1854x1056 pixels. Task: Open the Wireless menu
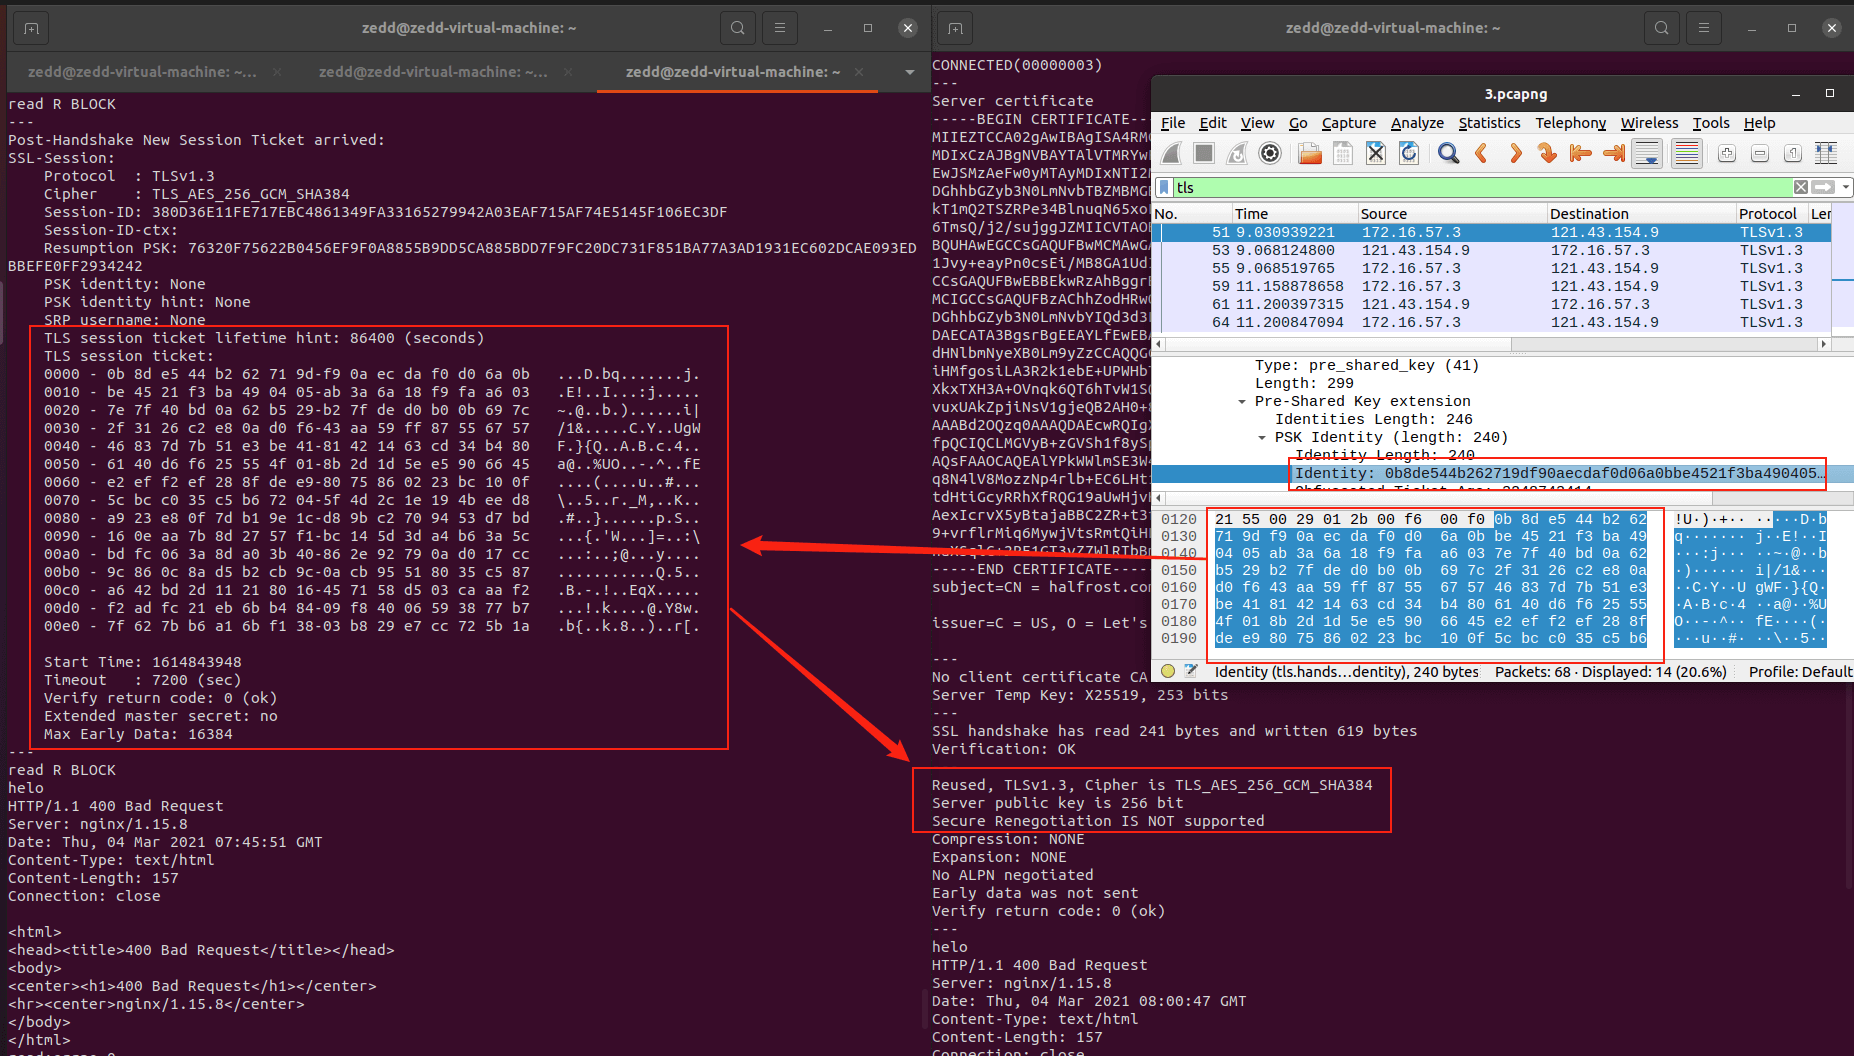(1649, 123)
